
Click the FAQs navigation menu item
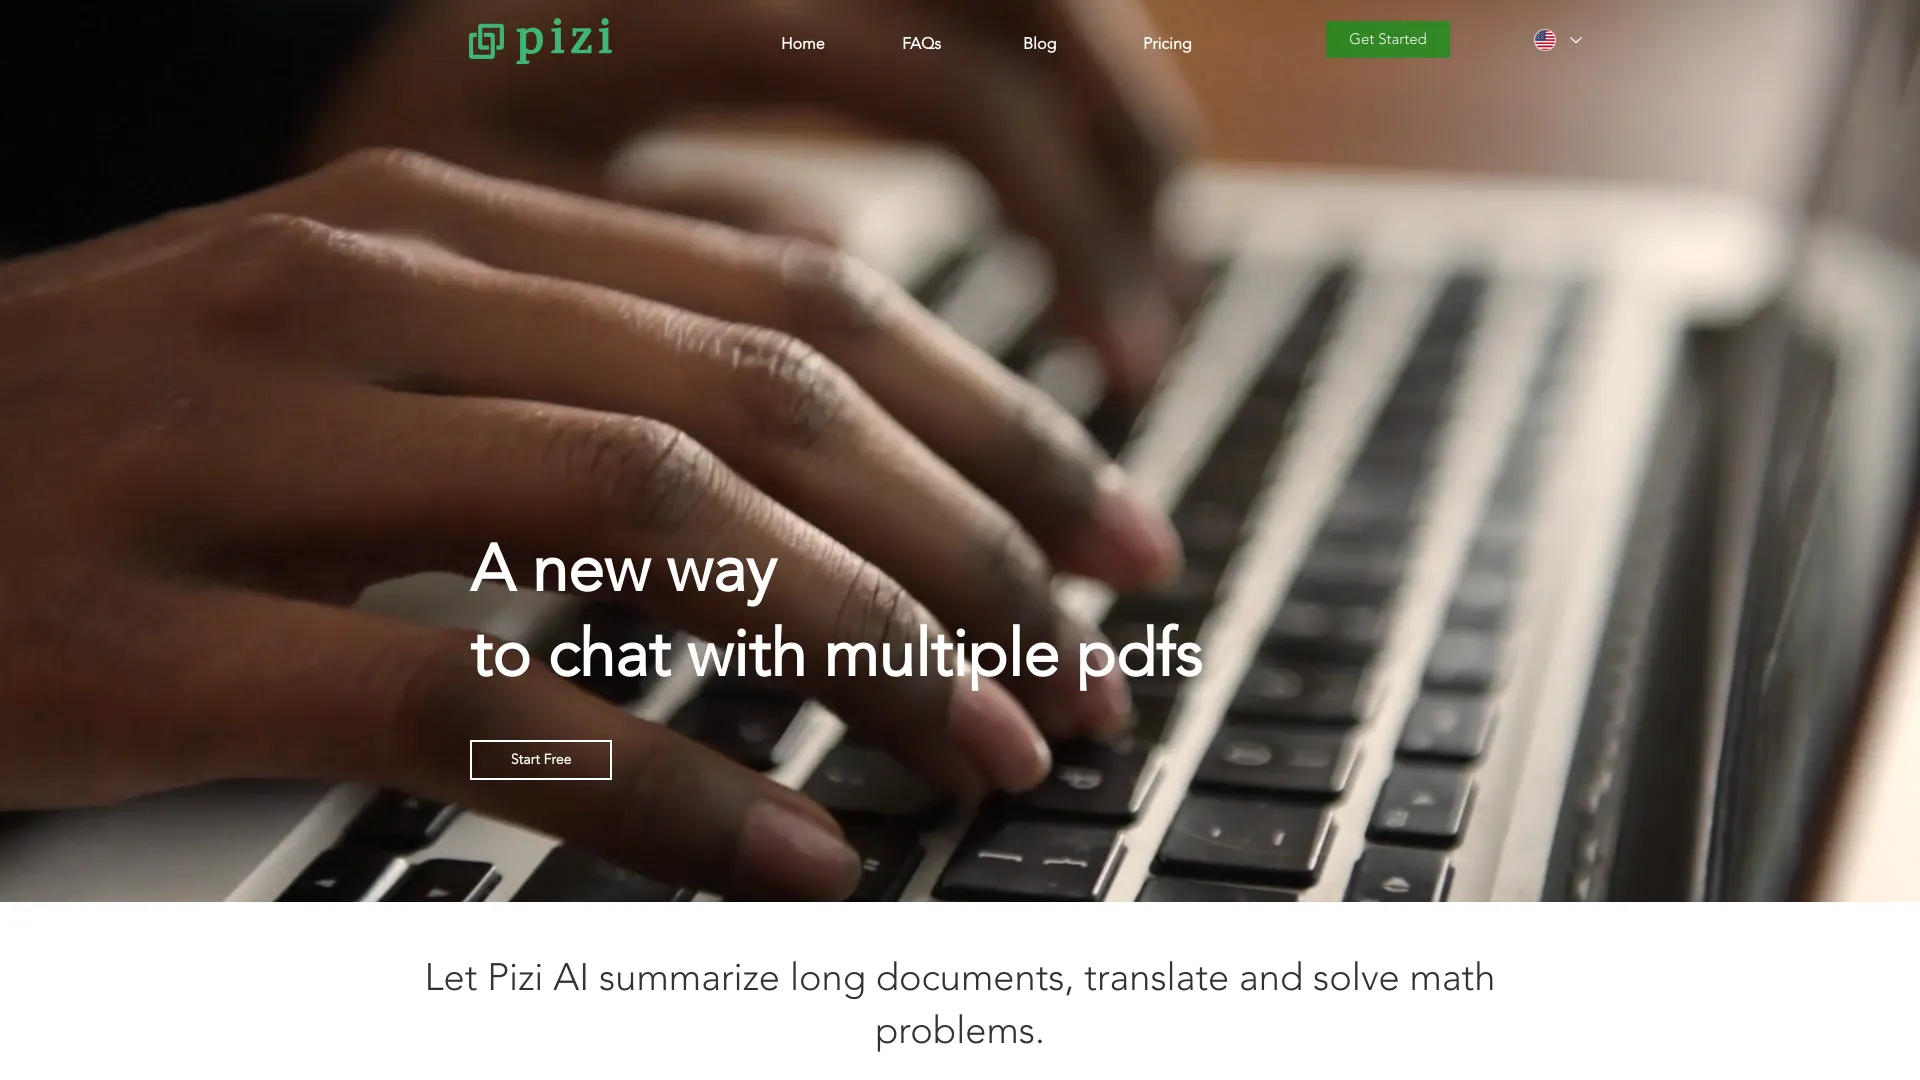pos(920,42)
